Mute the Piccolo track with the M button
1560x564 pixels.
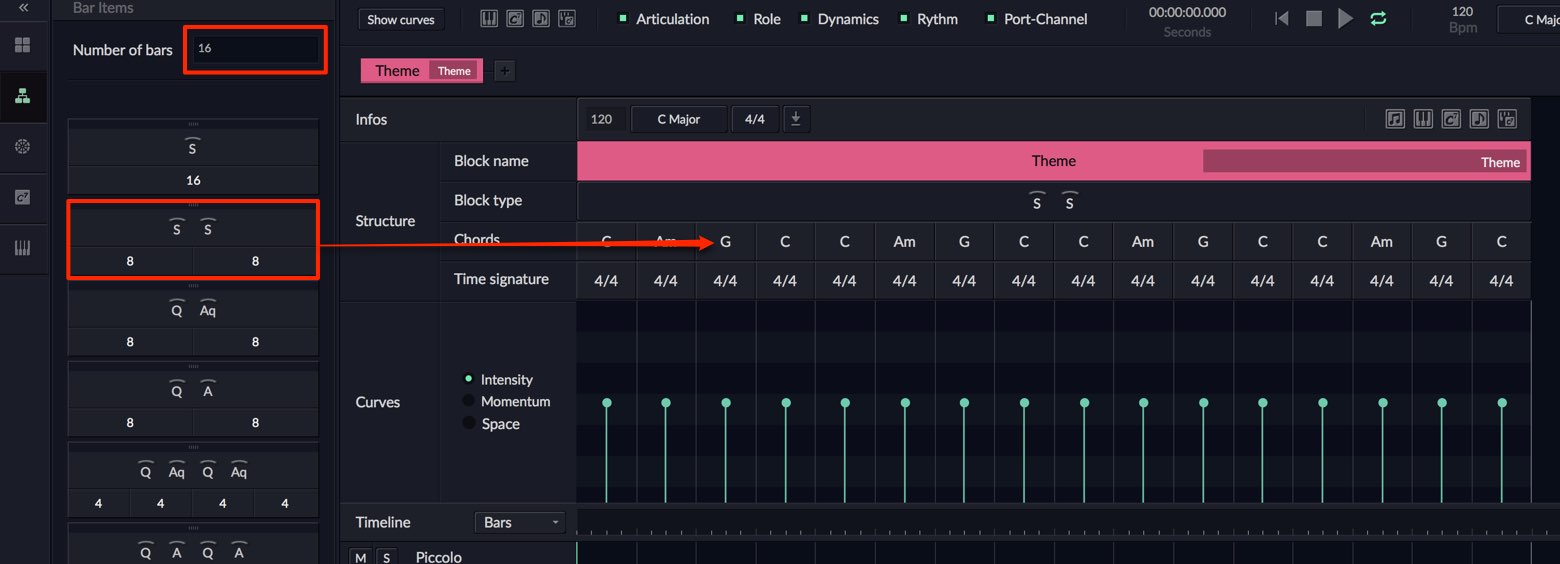tap(360, 557)
